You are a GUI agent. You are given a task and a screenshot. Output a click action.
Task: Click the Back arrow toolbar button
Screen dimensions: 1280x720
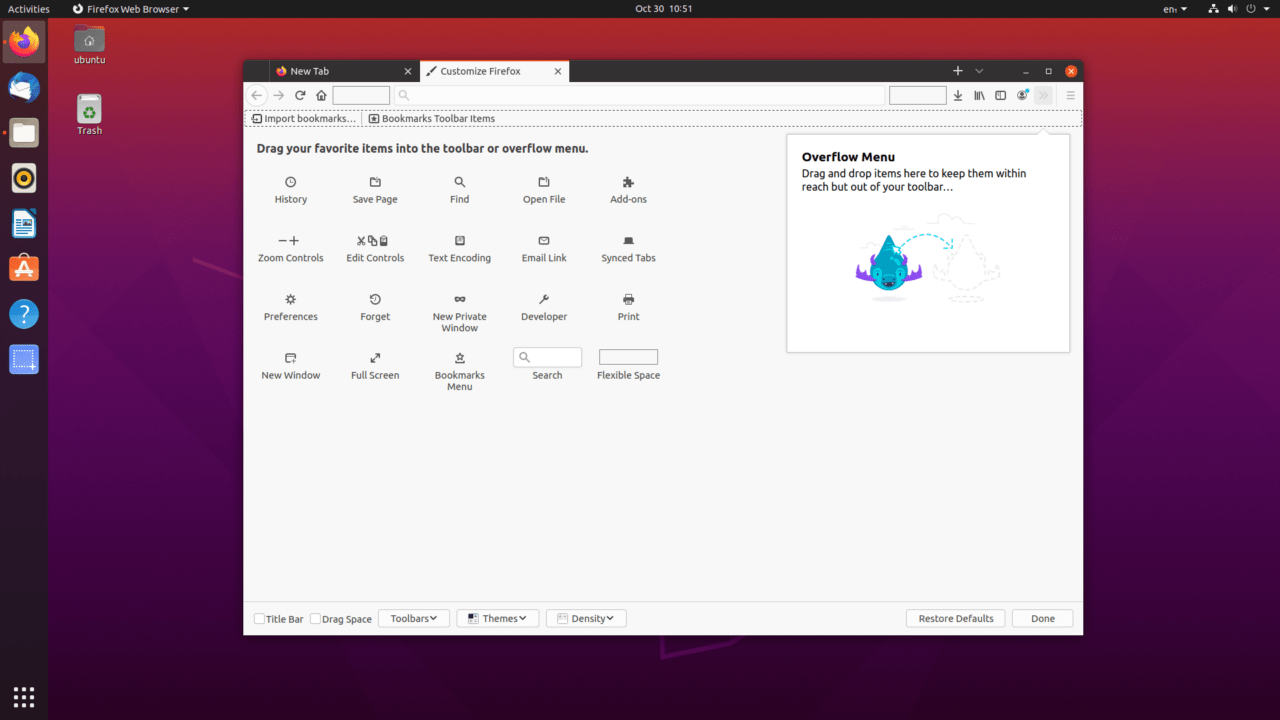pos(257,95)
